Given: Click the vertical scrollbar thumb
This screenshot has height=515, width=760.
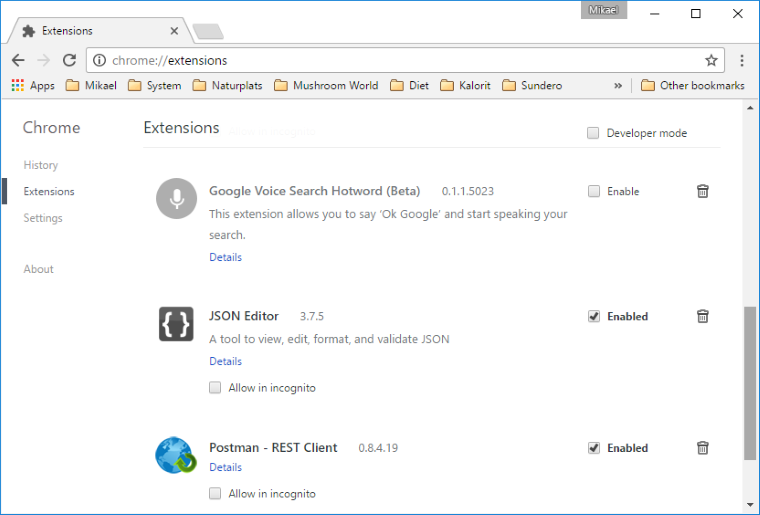Looking at the screenshot, I should (750, 383).
